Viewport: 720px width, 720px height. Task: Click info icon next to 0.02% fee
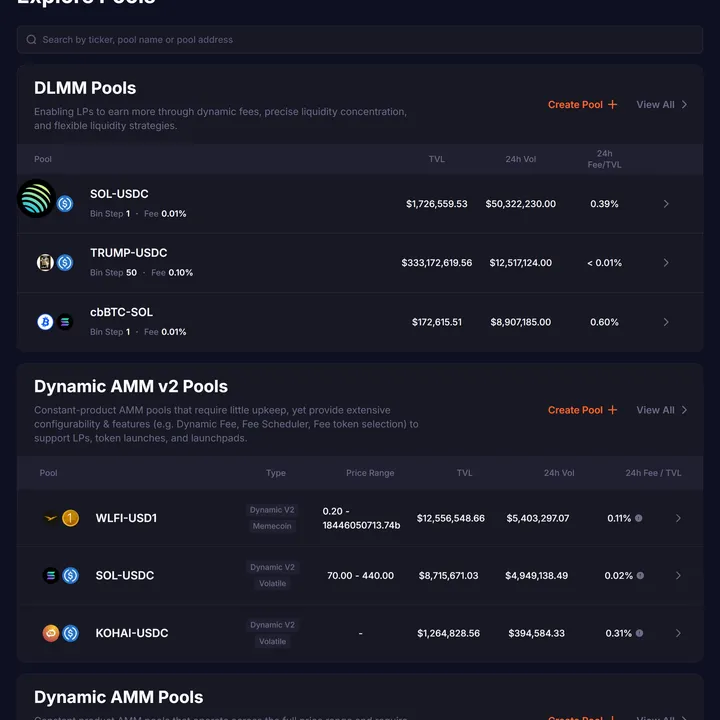[x=639, y=576]
